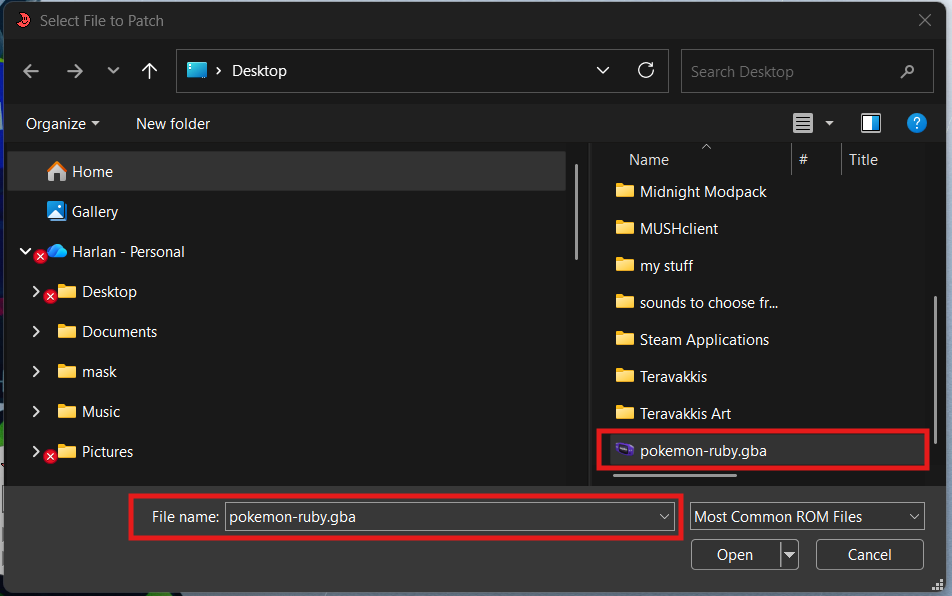Select the Steam Applications folder
The height and width of the screenshot is (596, 952).
[x=704, y=340]
